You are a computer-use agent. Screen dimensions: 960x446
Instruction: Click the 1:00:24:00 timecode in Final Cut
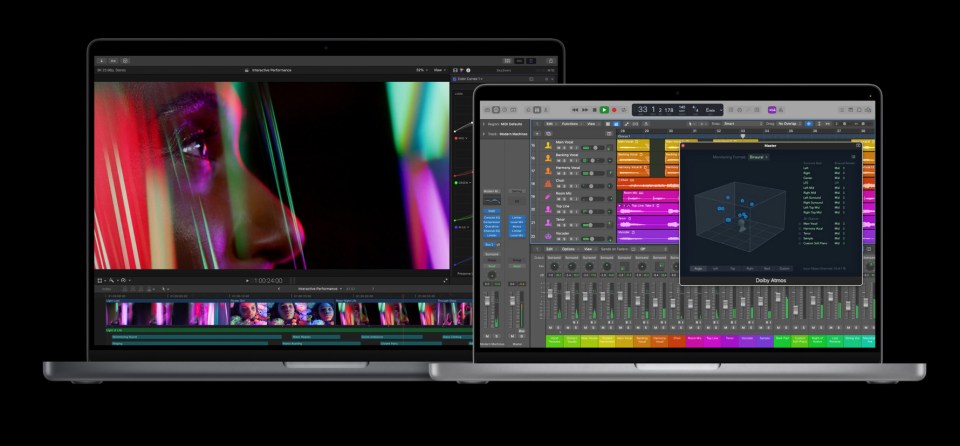pos(268,281)
